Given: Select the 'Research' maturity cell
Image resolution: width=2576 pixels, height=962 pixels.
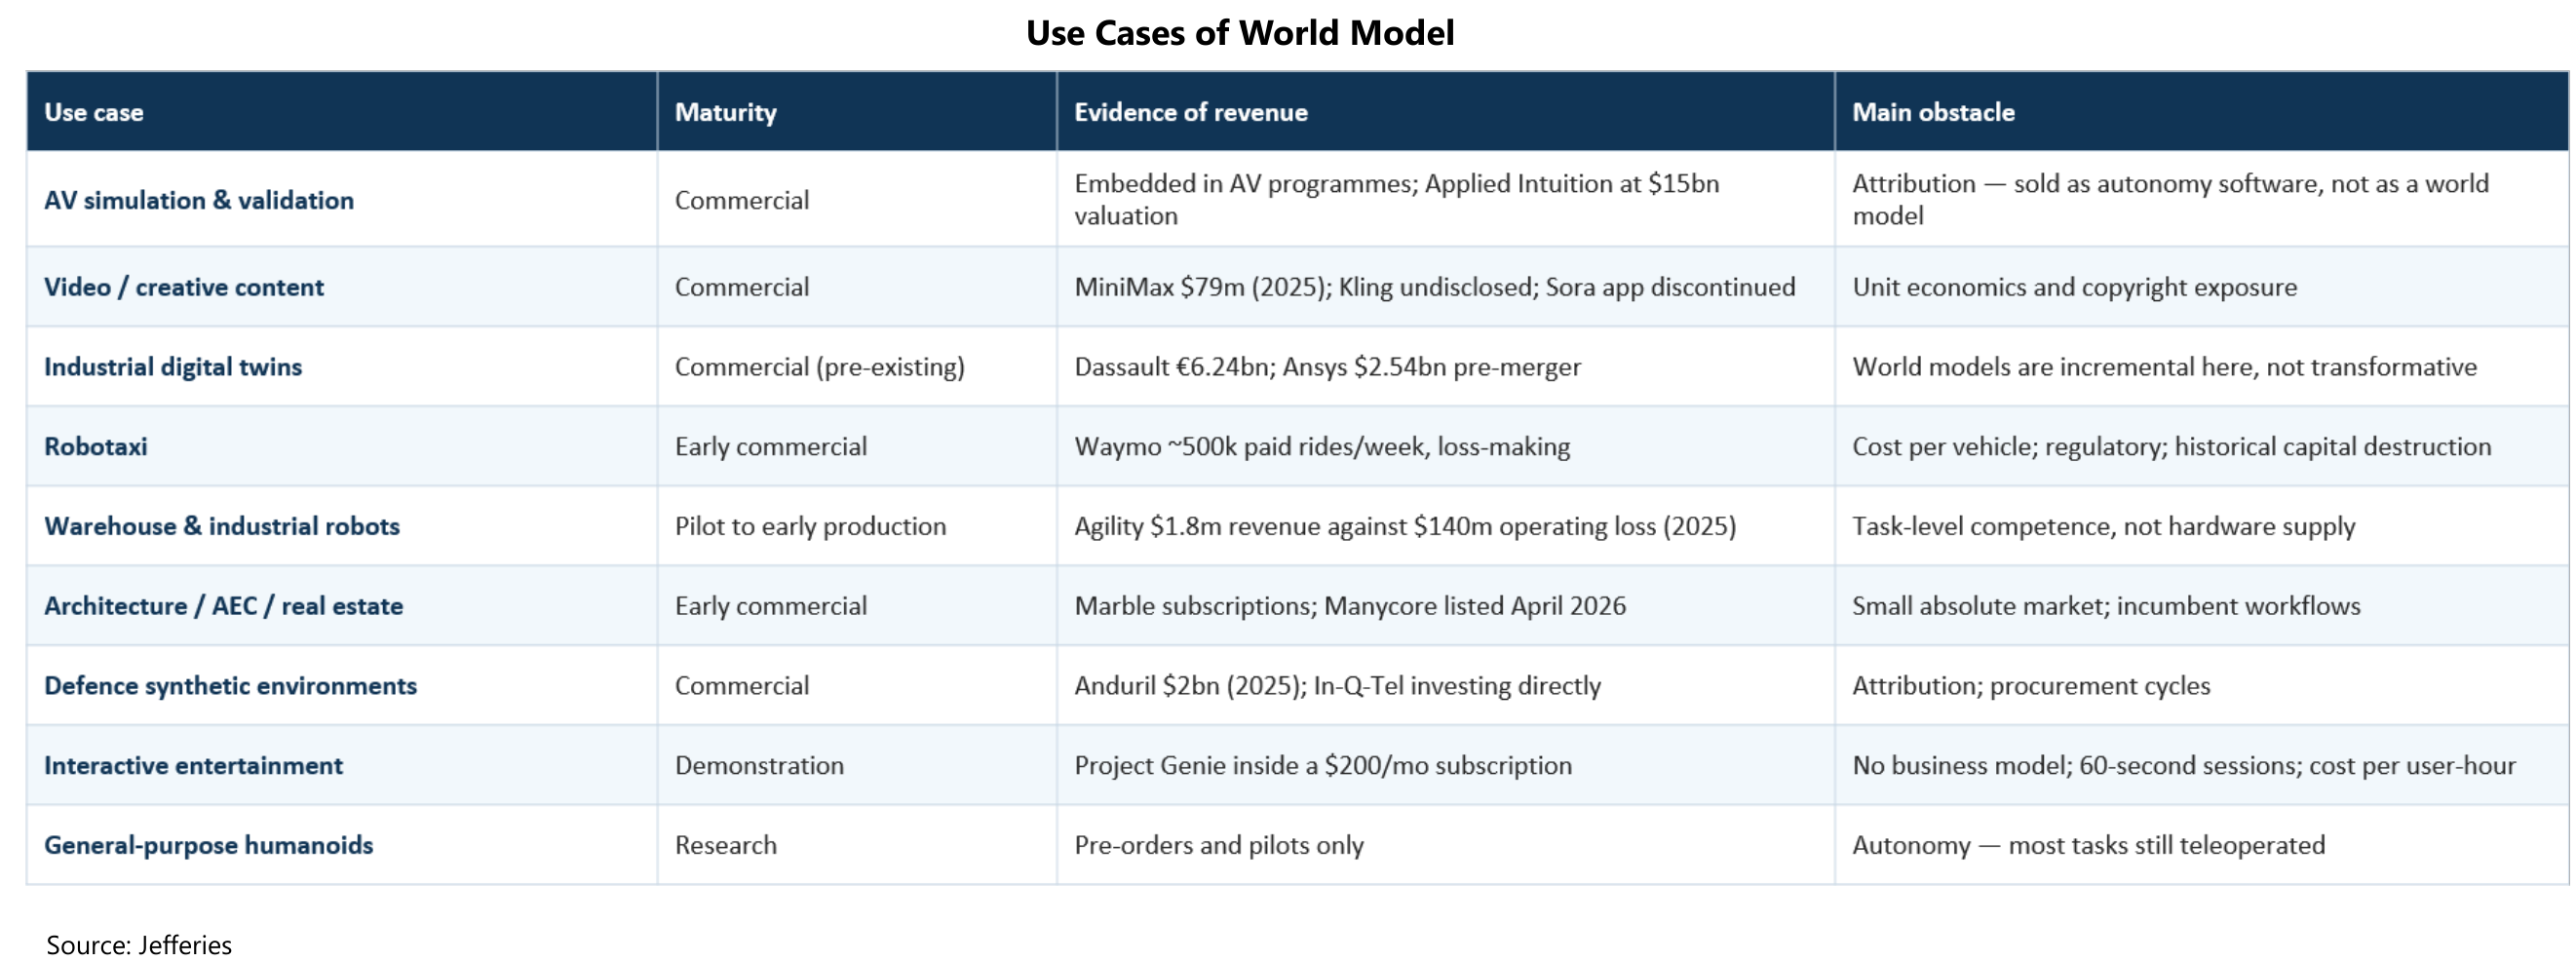Looking at the screenshot, I should point(726,845).
